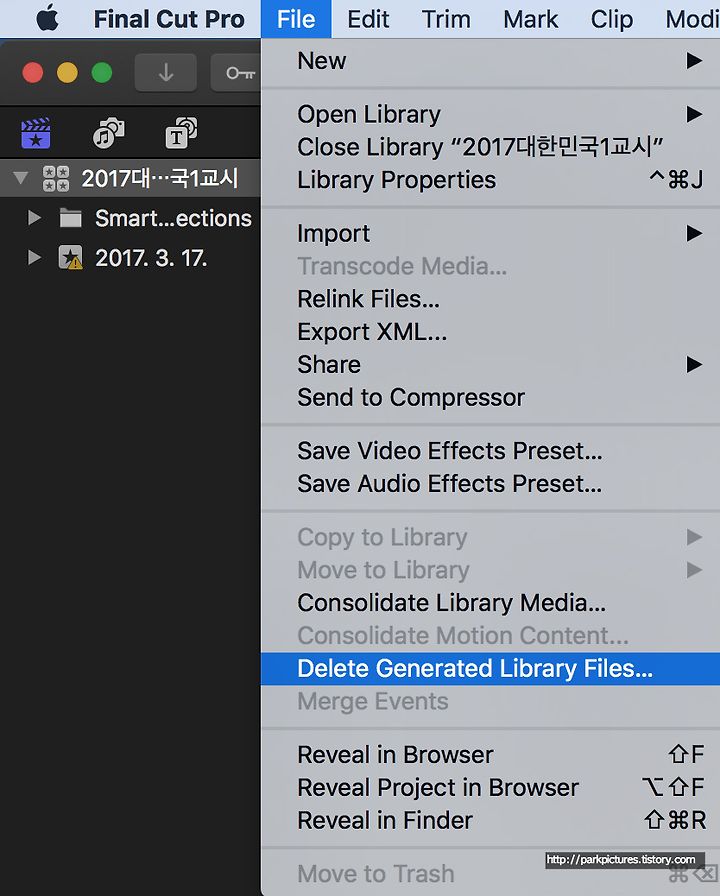Choose Export XML...
This screenshot has height=896, width=720.
pos(490,332)
